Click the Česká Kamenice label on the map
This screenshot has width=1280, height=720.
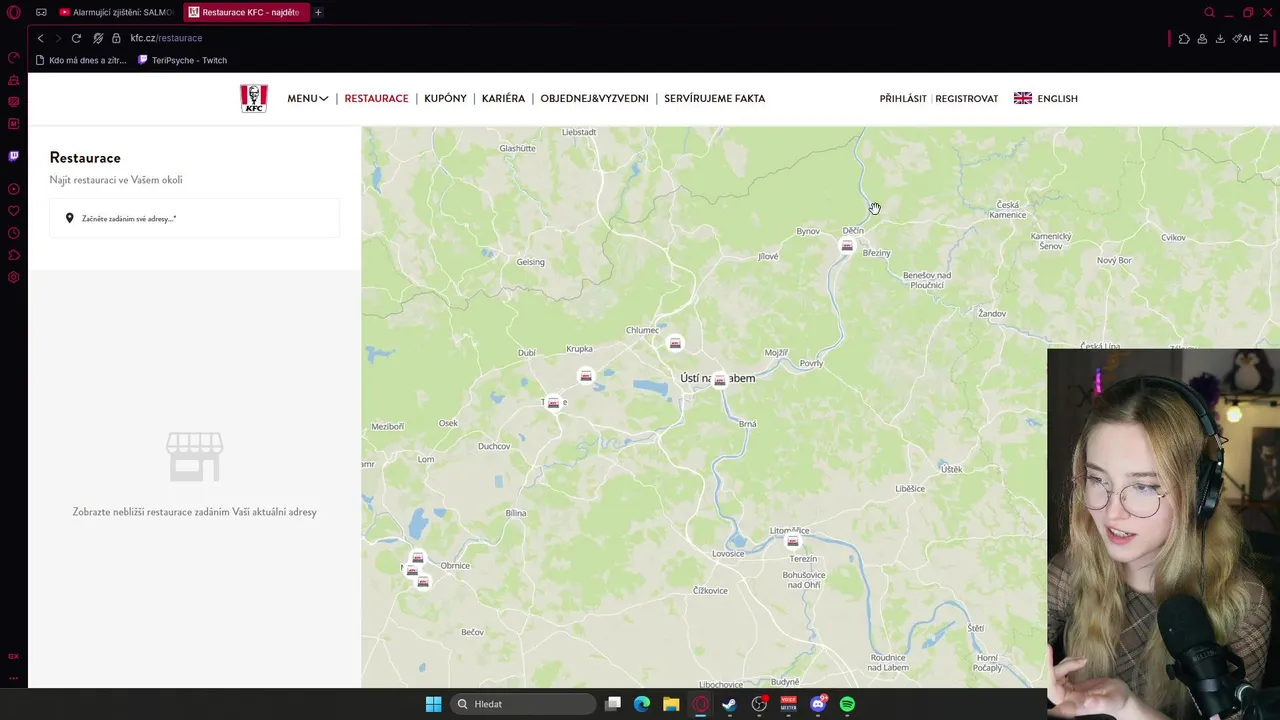1007,209
